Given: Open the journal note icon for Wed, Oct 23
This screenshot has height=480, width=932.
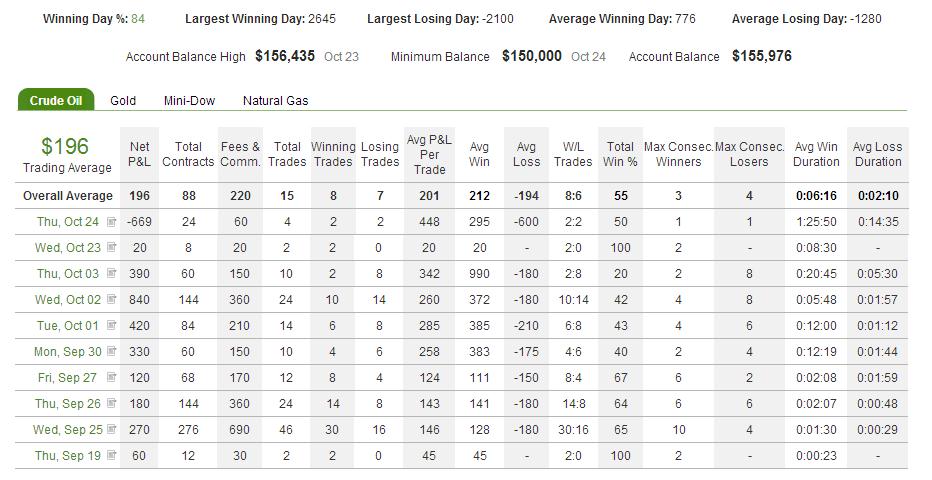Looking at the screenshot, I should click(111, 248).
